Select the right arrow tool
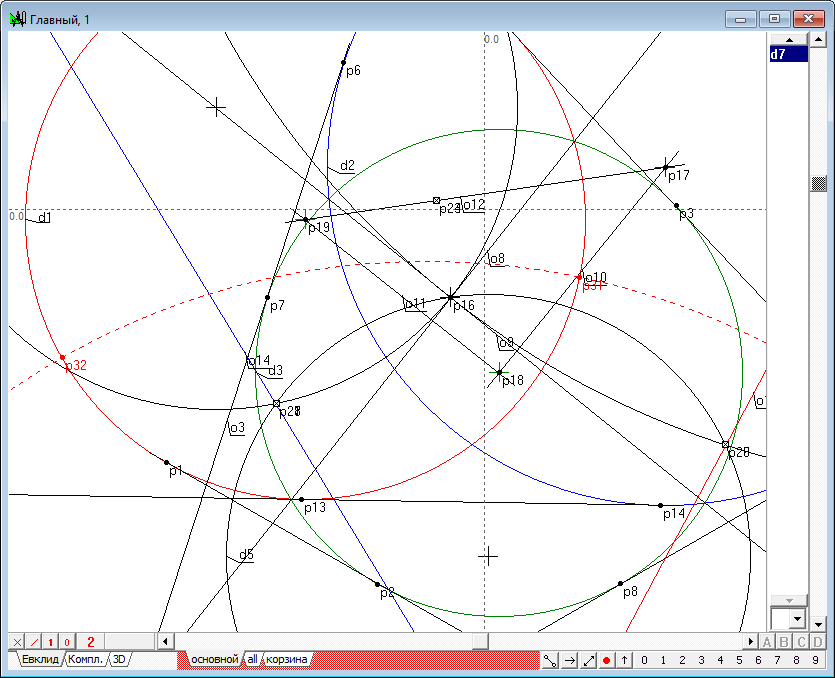Image resolution: width=835 pixels, height=678 pixels. pyautogui.click(x=569, y=660)
